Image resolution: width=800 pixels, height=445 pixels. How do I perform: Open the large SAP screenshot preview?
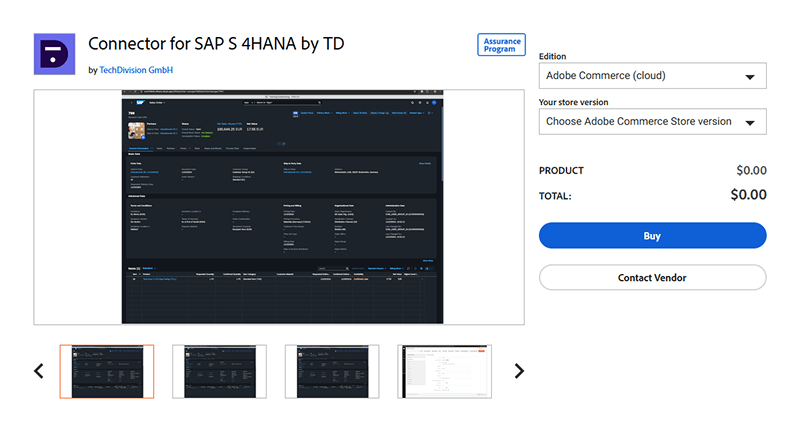(x=279, y=207)
